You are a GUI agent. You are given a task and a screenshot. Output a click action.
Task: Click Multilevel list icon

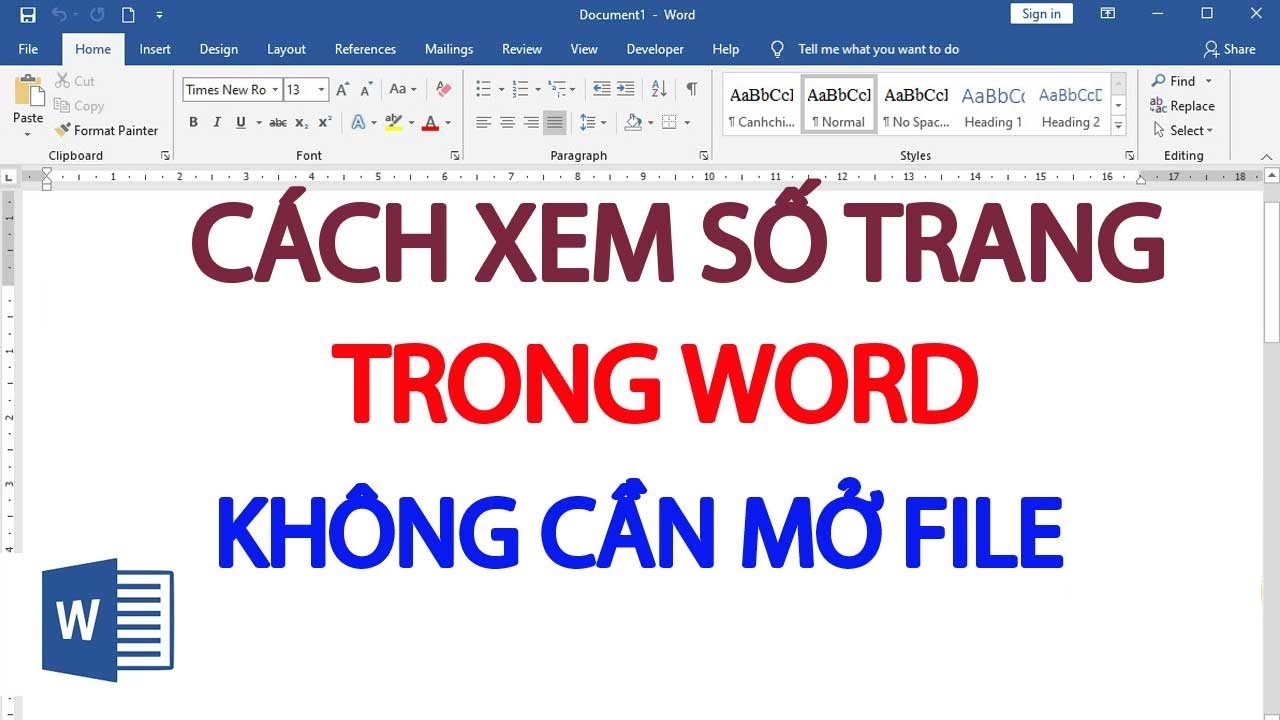tap(558, 89)
